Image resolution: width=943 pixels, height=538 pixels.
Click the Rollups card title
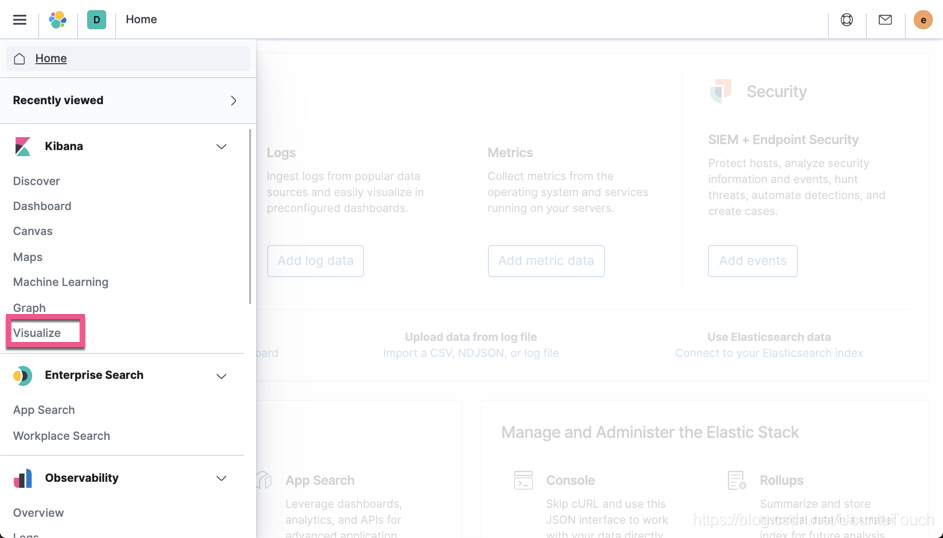coord(781,480)
